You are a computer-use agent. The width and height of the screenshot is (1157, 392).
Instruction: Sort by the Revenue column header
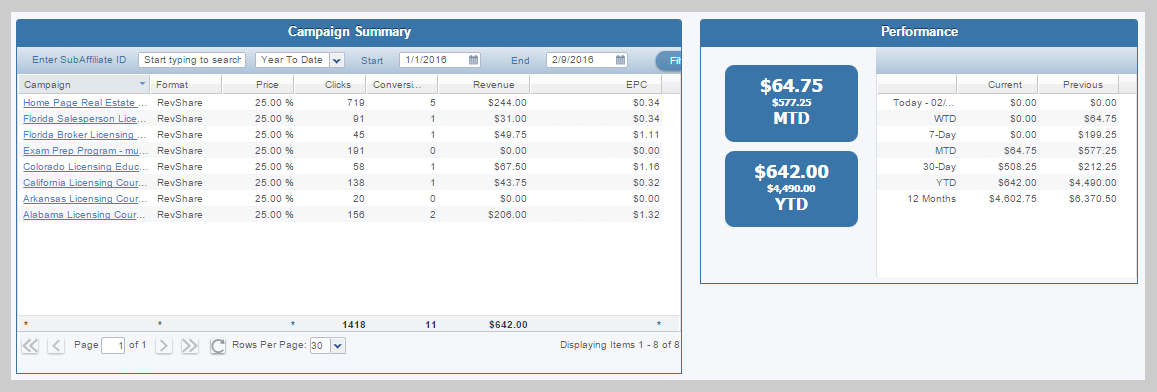[483, 84]
